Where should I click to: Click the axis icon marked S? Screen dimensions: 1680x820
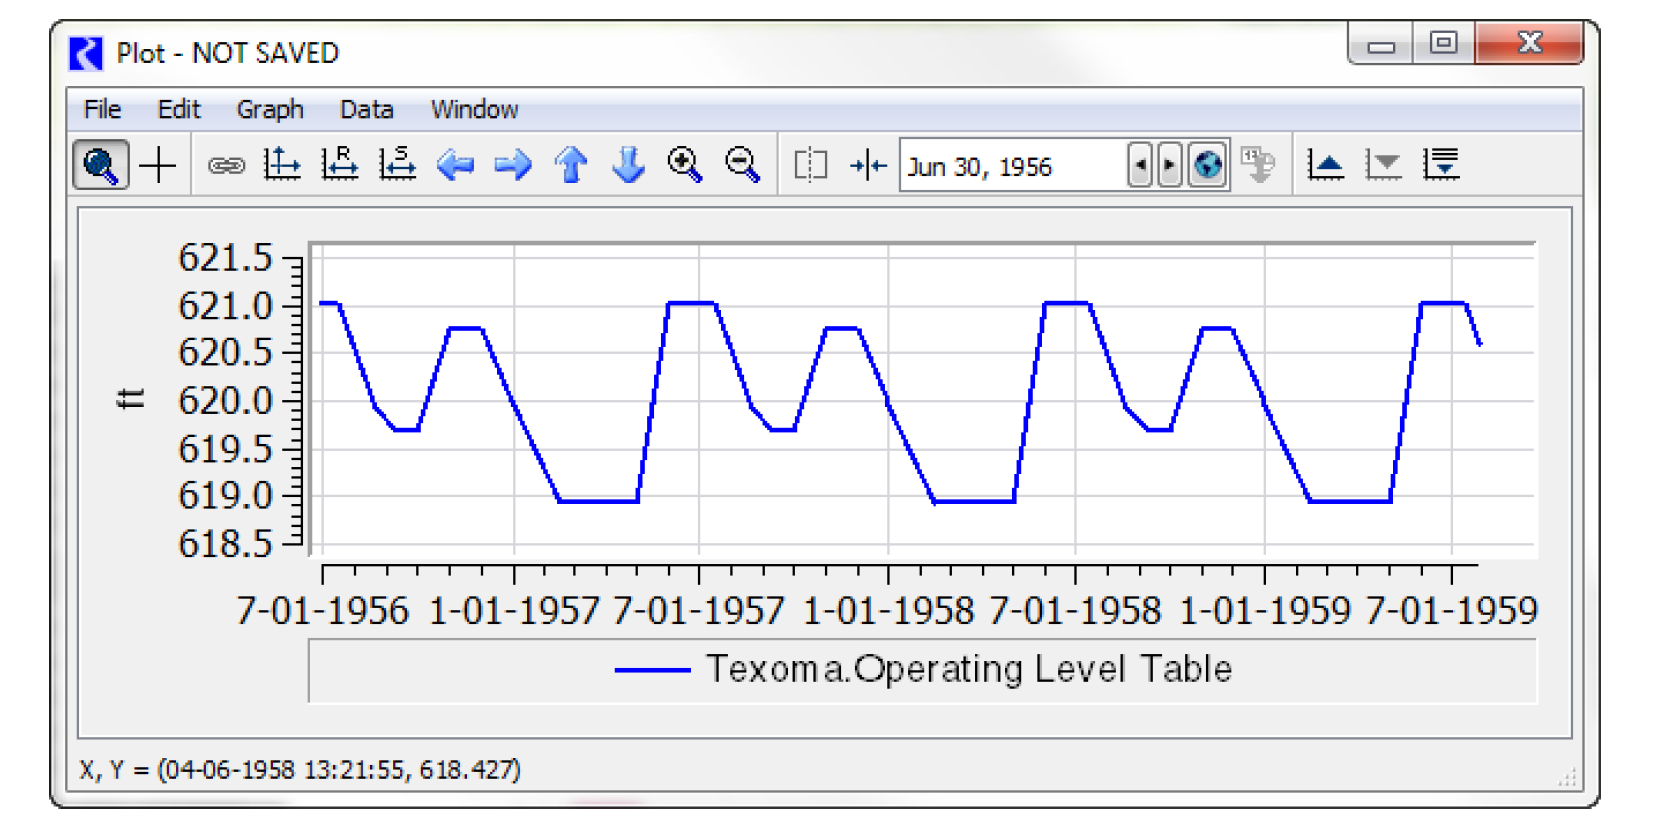pos(397,165)
